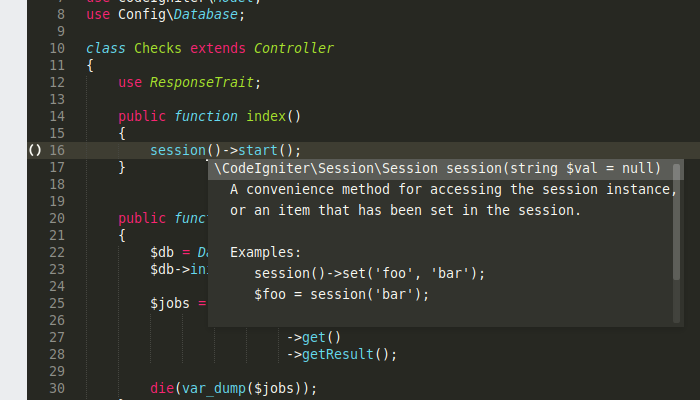Click the session()->set('foo', 'bar') example line
Viewport: 700px width, 400px height.
[x=369, y=273]
